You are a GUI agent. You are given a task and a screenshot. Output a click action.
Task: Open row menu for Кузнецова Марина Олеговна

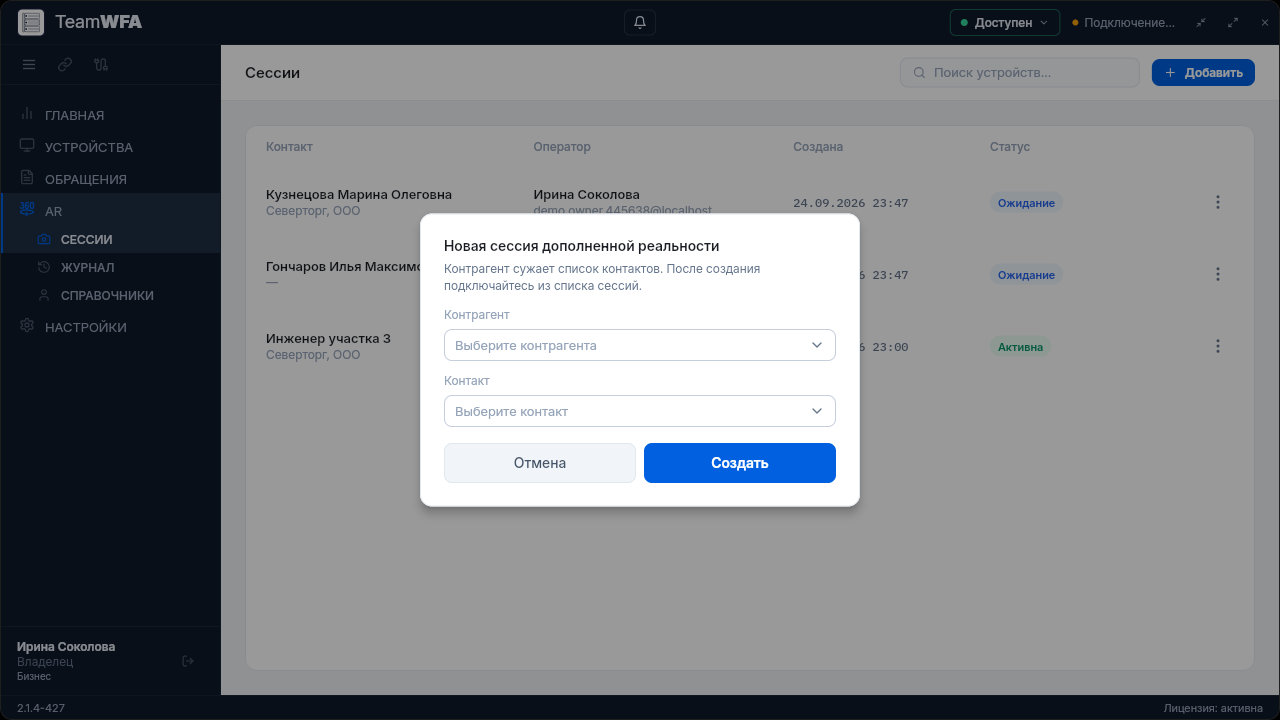1218,202
